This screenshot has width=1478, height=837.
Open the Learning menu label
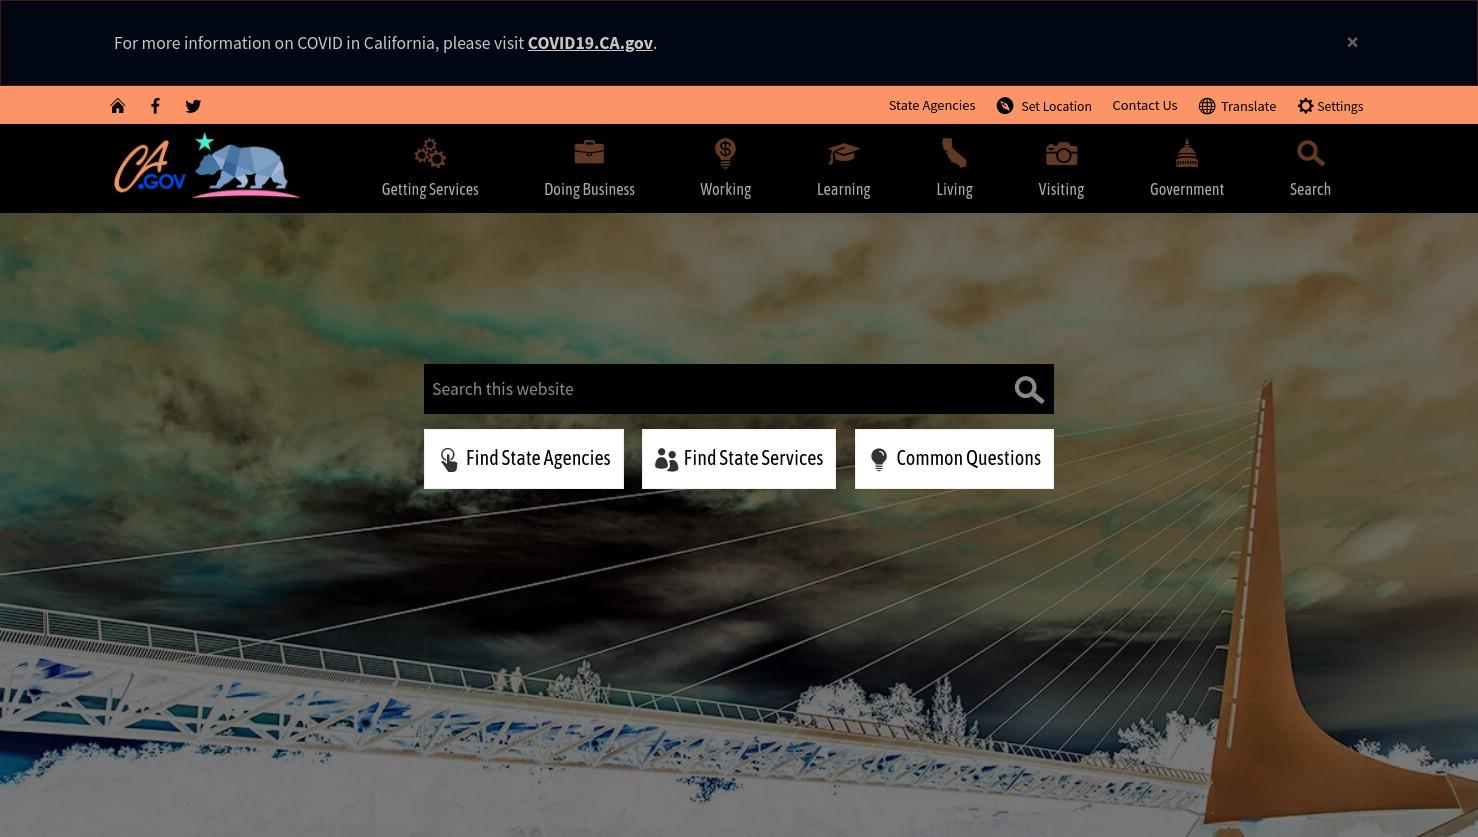click(x=843, y=189)
